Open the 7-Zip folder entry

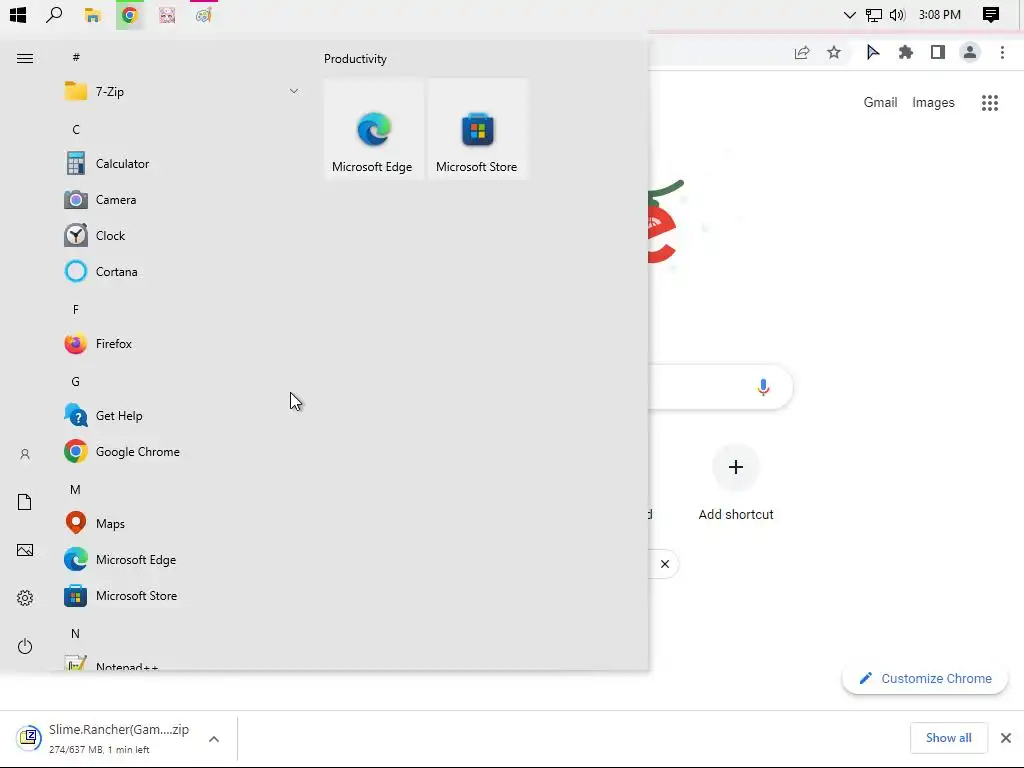(182, 91)
